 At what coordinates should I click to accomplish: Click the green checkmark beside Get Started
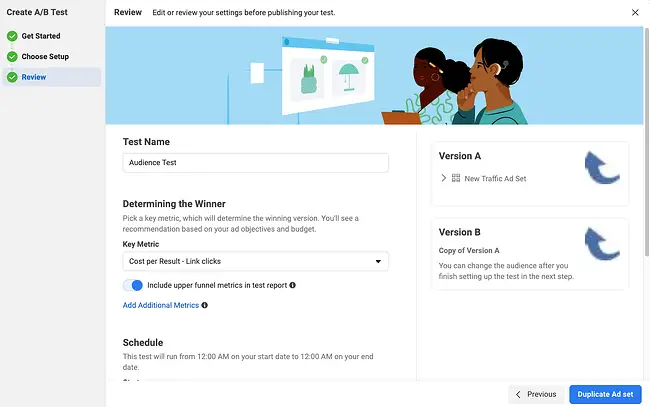[x=12, y=36]
